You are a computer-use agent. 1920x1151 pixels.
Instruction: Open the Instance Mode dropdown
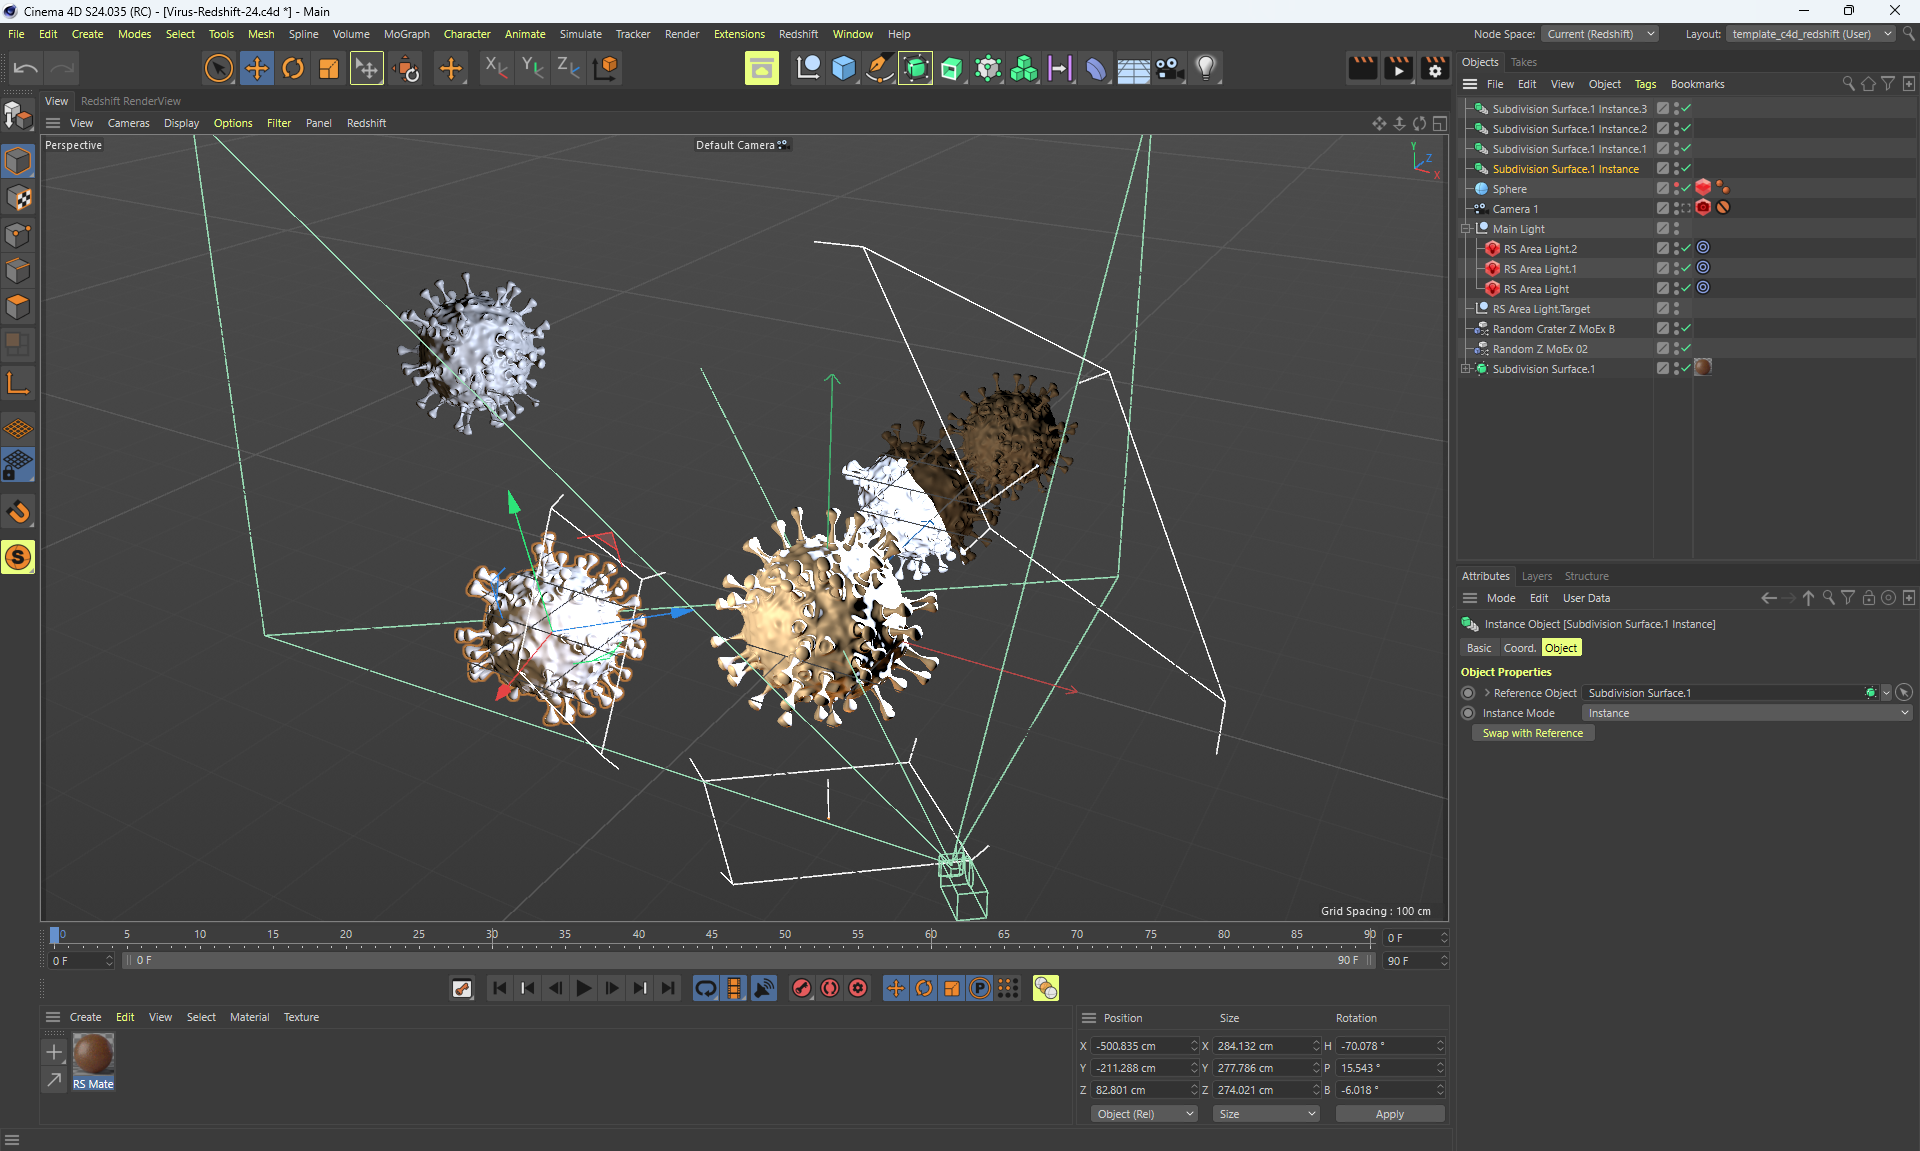1746,713
